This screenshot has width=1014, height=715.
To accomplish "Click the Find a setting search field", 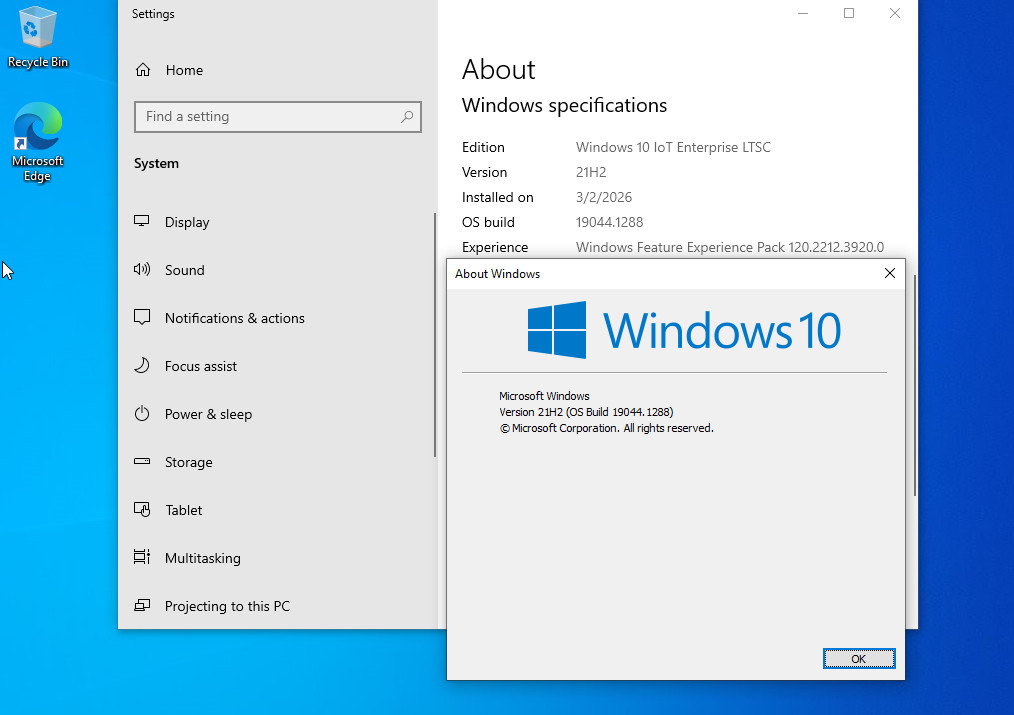I will (x=277, y=116).
